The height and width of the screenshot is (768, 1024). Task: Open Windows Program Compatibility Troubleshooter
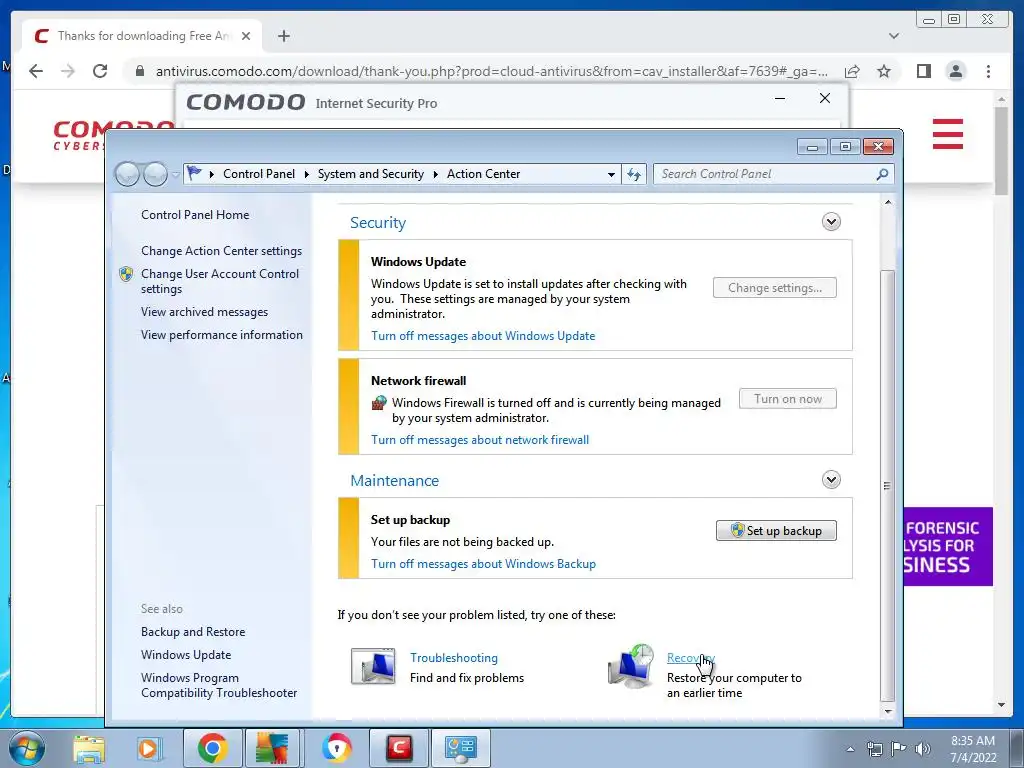pyautogui.click(x=219, y=686)
